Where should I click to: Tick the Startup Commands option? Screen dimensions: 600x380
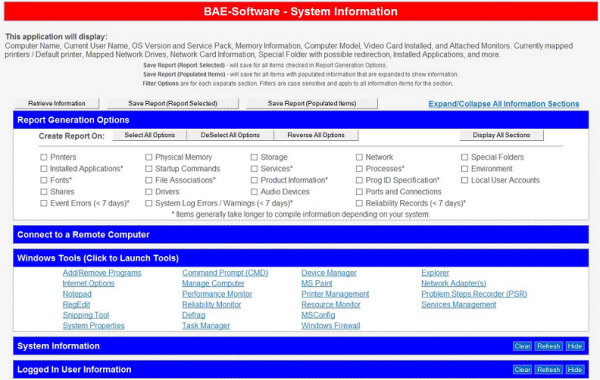tap(148, 169)
